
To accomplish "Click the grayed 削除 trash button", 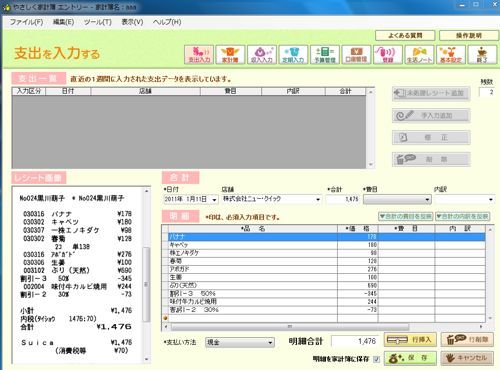I will pyautogui.click(x=431, y=159).
